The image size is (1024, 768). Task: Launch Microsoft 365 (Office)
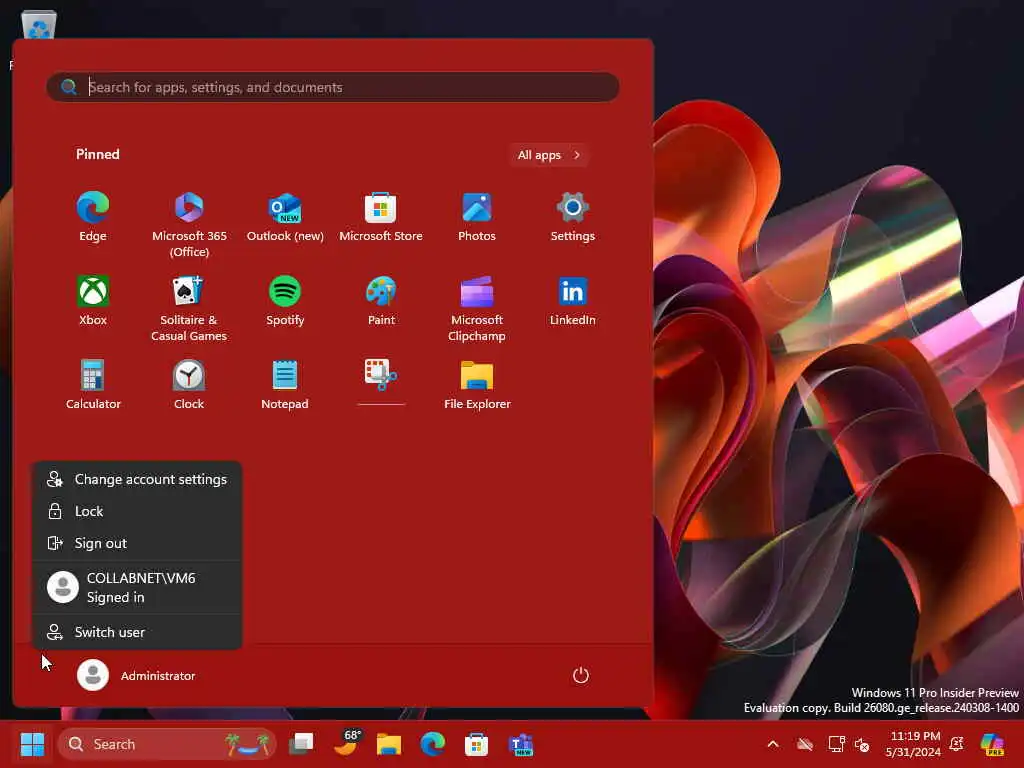(x=189, y=225)
